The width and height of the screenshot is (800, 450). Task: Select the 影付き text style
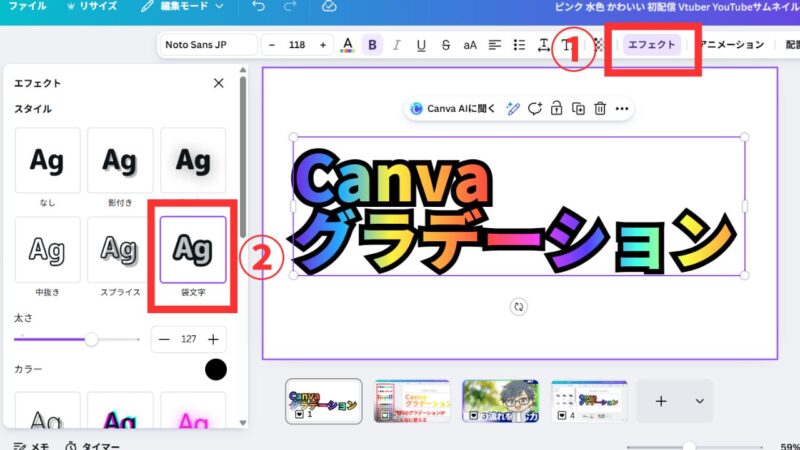pos(120,161)
